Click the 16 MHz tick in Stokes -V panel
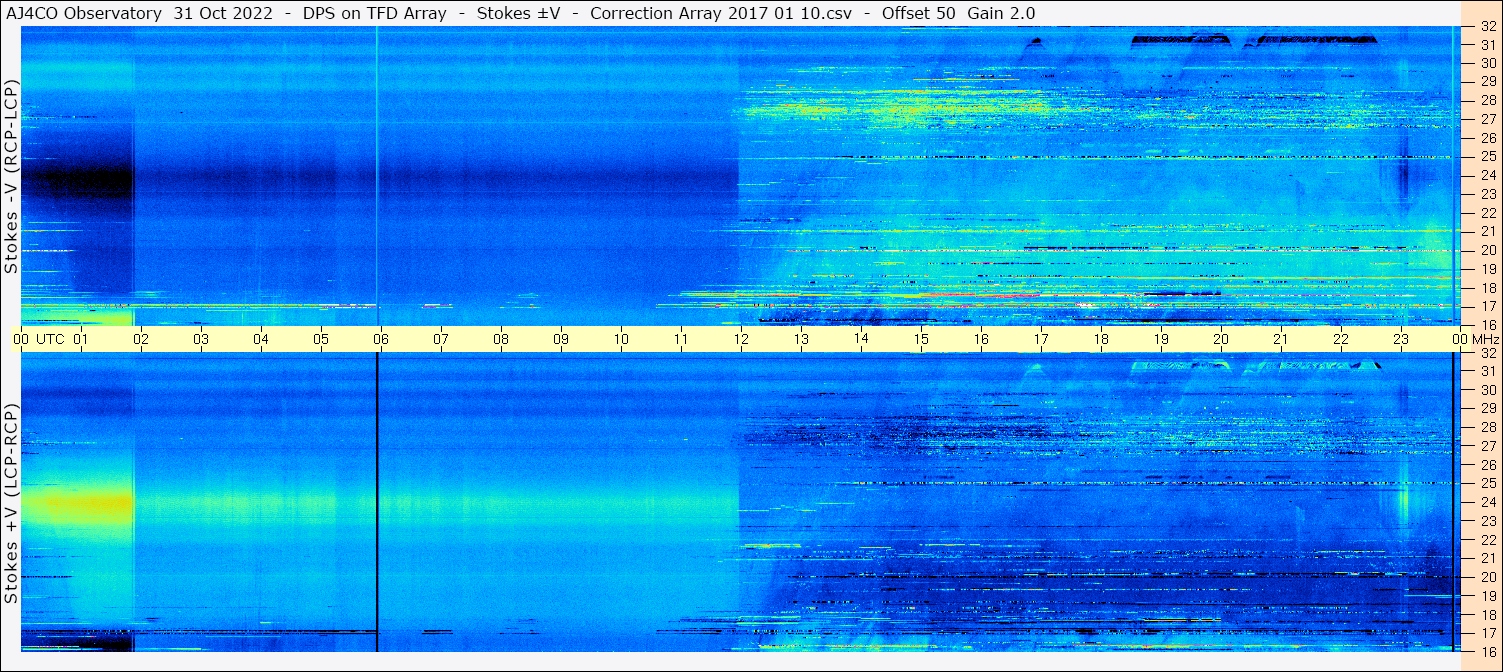The image size is (1503, 672). point(1487,324)
